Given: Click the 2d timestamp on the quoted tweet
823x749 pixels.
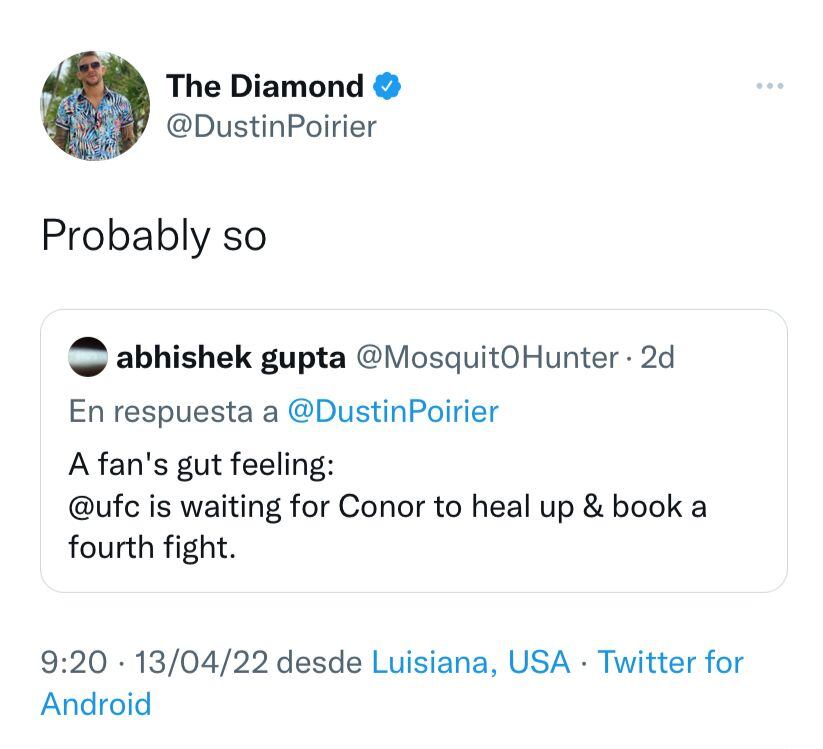Looking at the screenshot, I should 662,360.
